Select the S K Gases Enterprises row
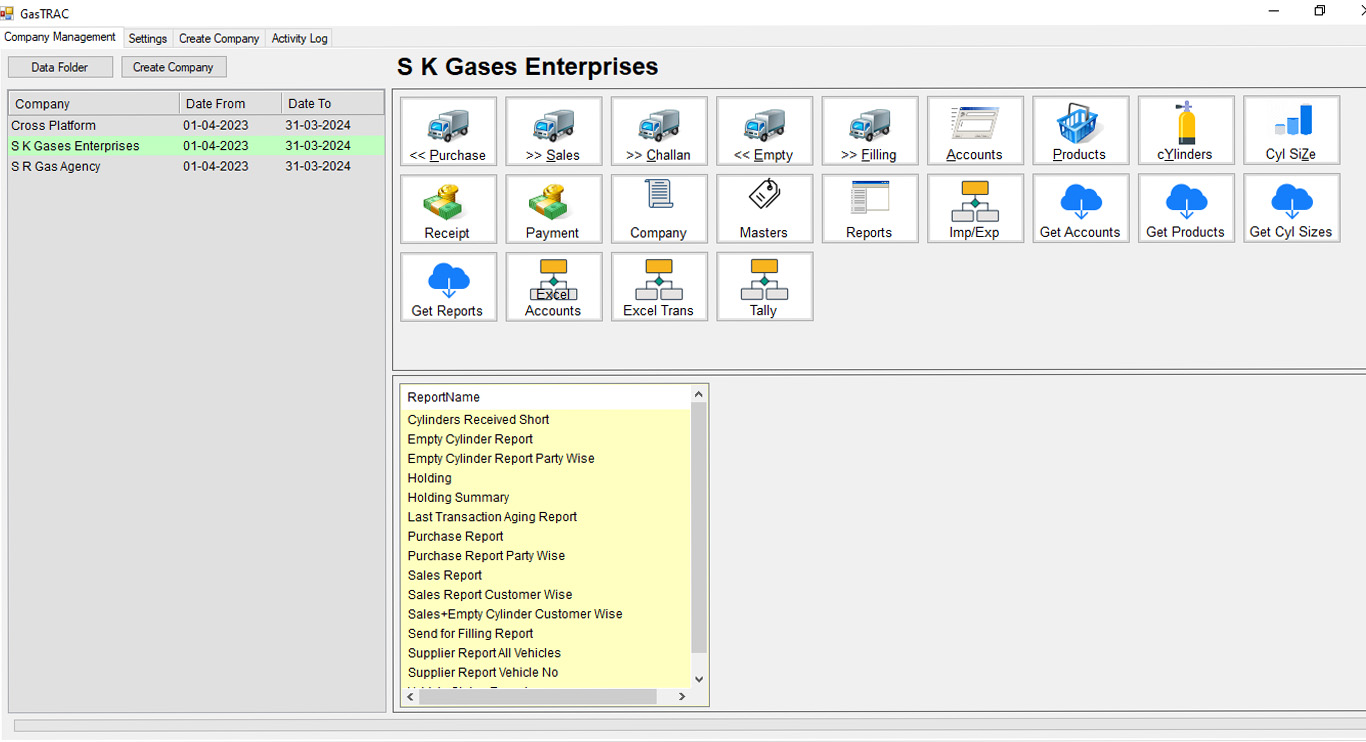Image resolution: width=1366 pixels, height=742 pixels. click(196, 146)
